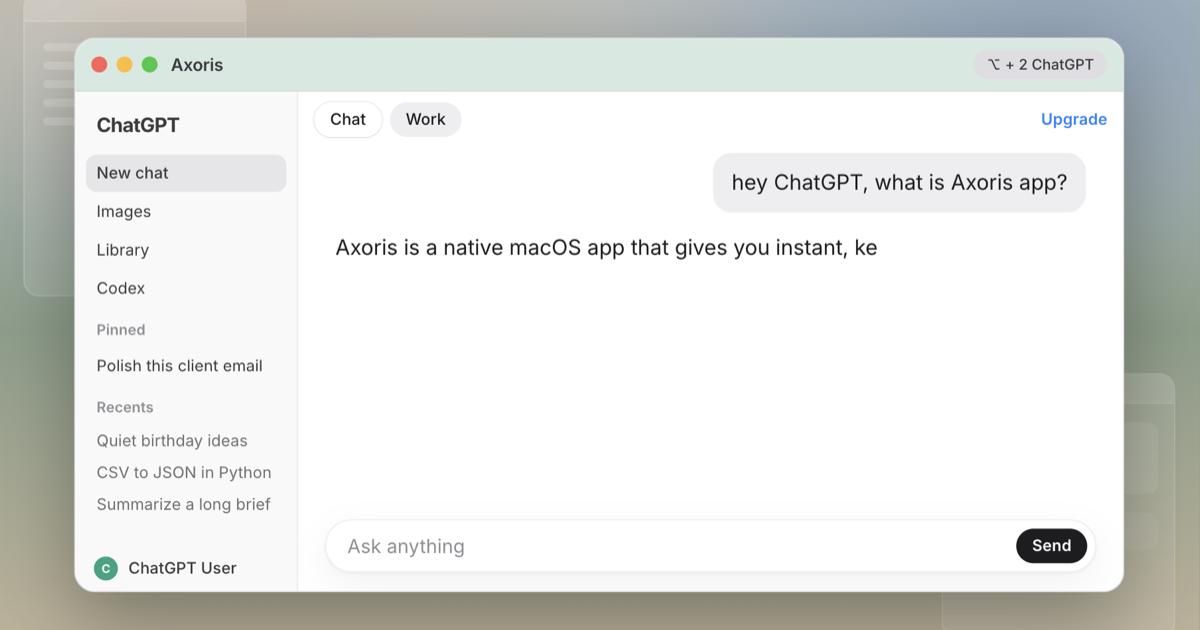Click the Pinned section label
Image resolution: width=1200 pixels, height=630 pixels.
[x=121, y=330]
